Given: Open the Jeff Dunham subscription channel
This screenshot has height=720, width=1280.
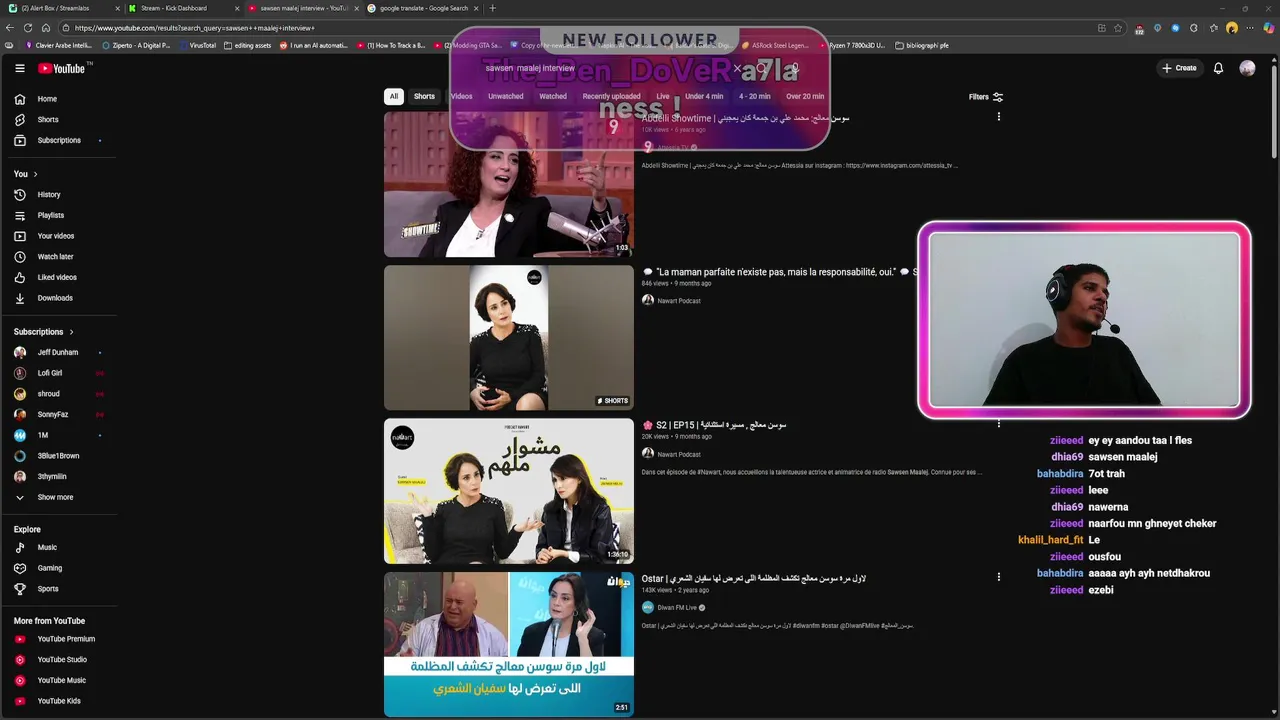Looking at the screenshot, I should tap(60, 353).
